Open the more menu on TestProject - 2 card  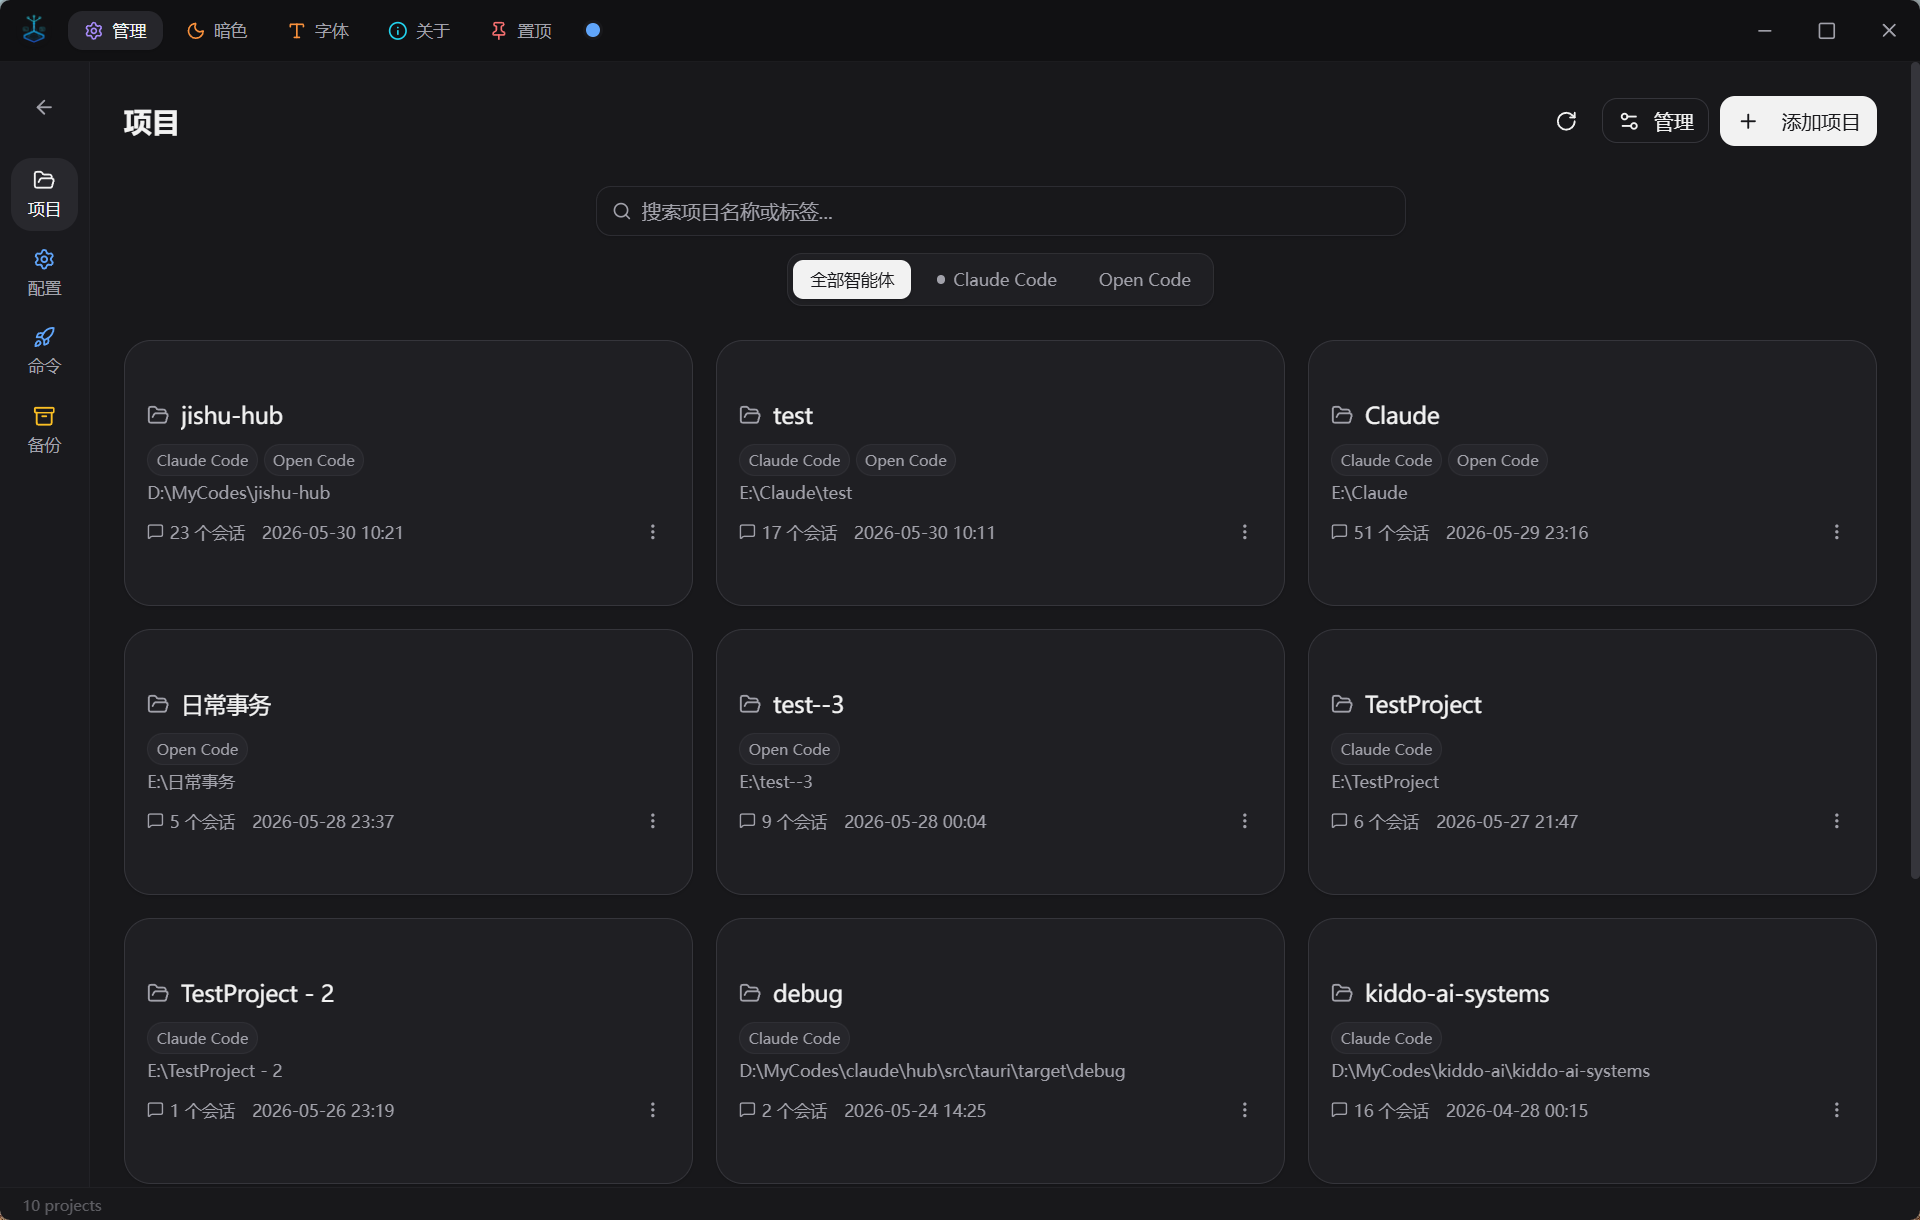[x=653, y=1110]
